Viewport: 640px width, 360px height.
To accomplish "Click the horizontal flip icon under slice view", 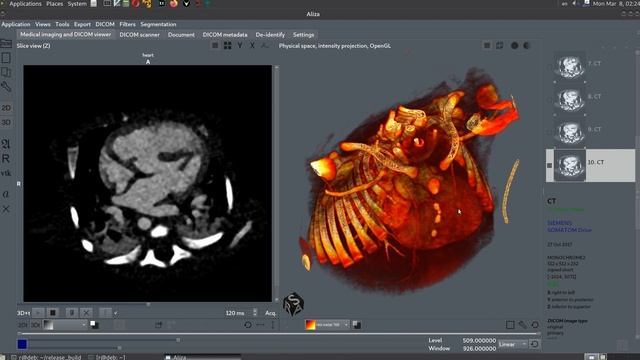I will (260, 325).
